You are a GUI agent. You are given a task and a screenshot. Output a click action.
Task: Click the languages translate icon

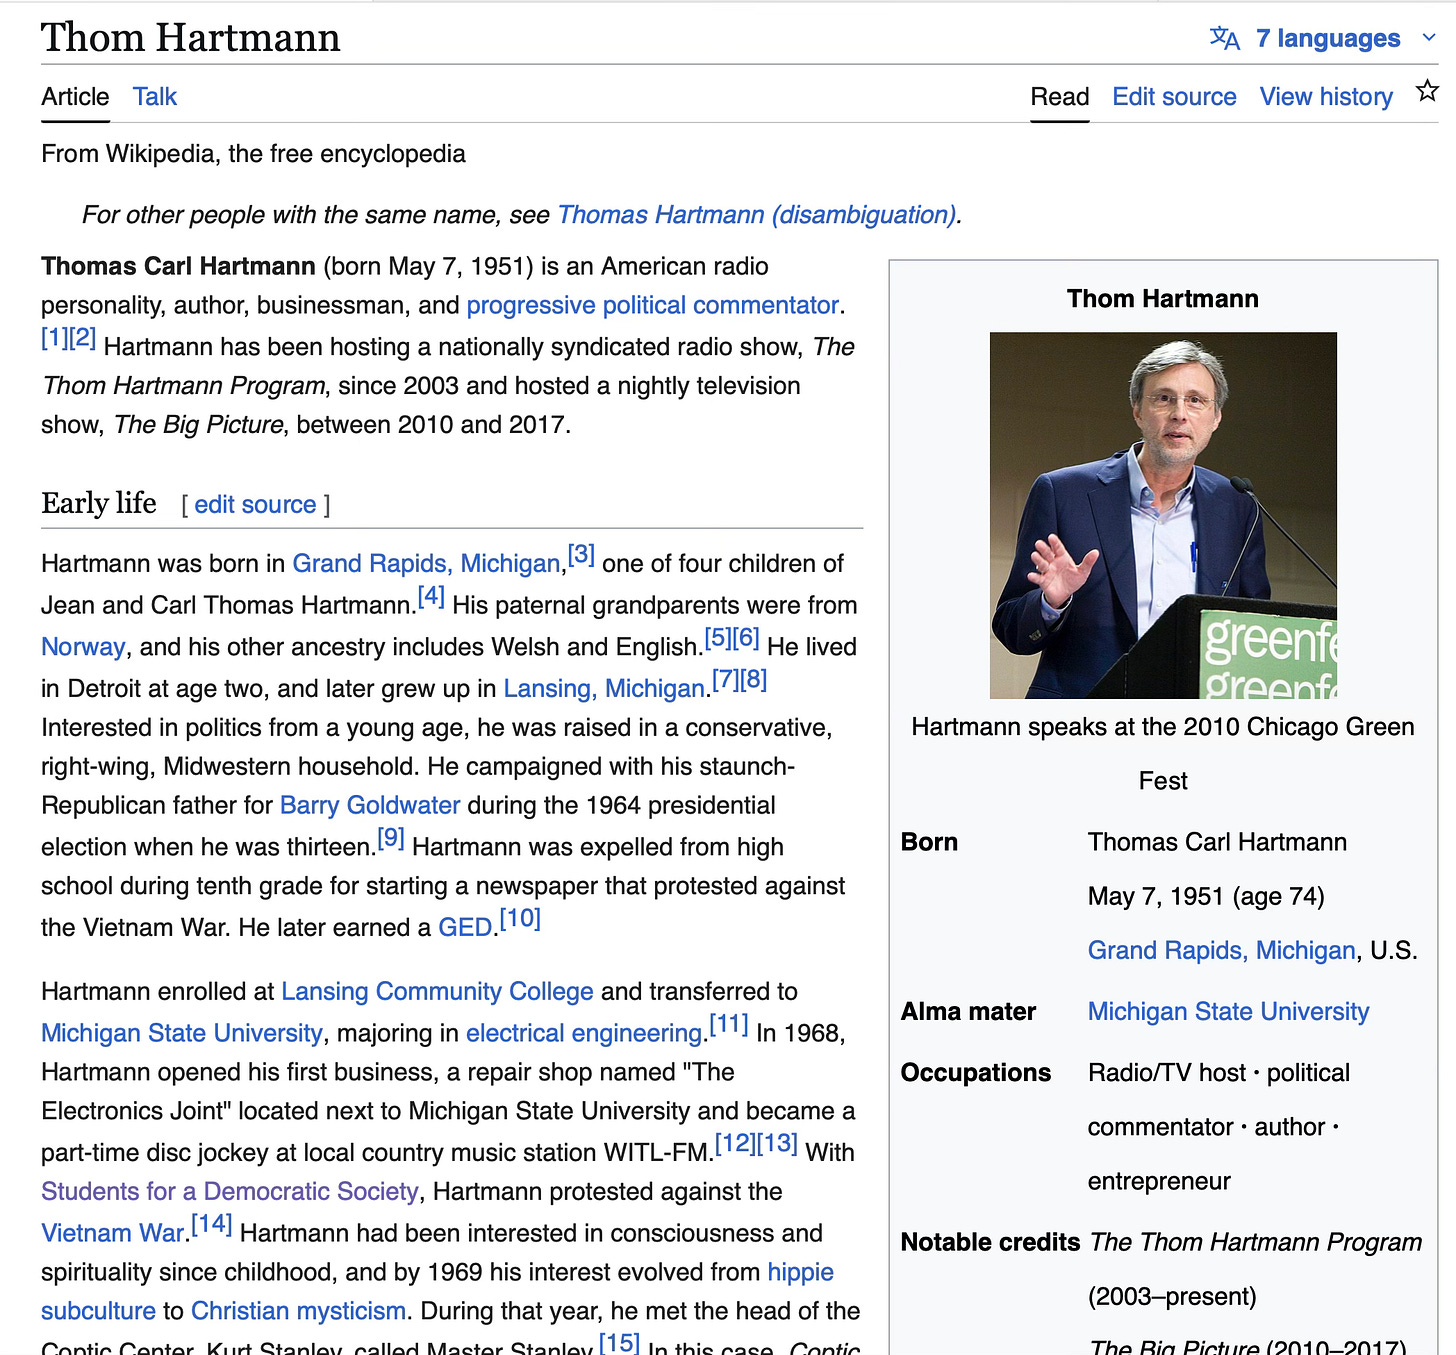tap(1224, 38)
